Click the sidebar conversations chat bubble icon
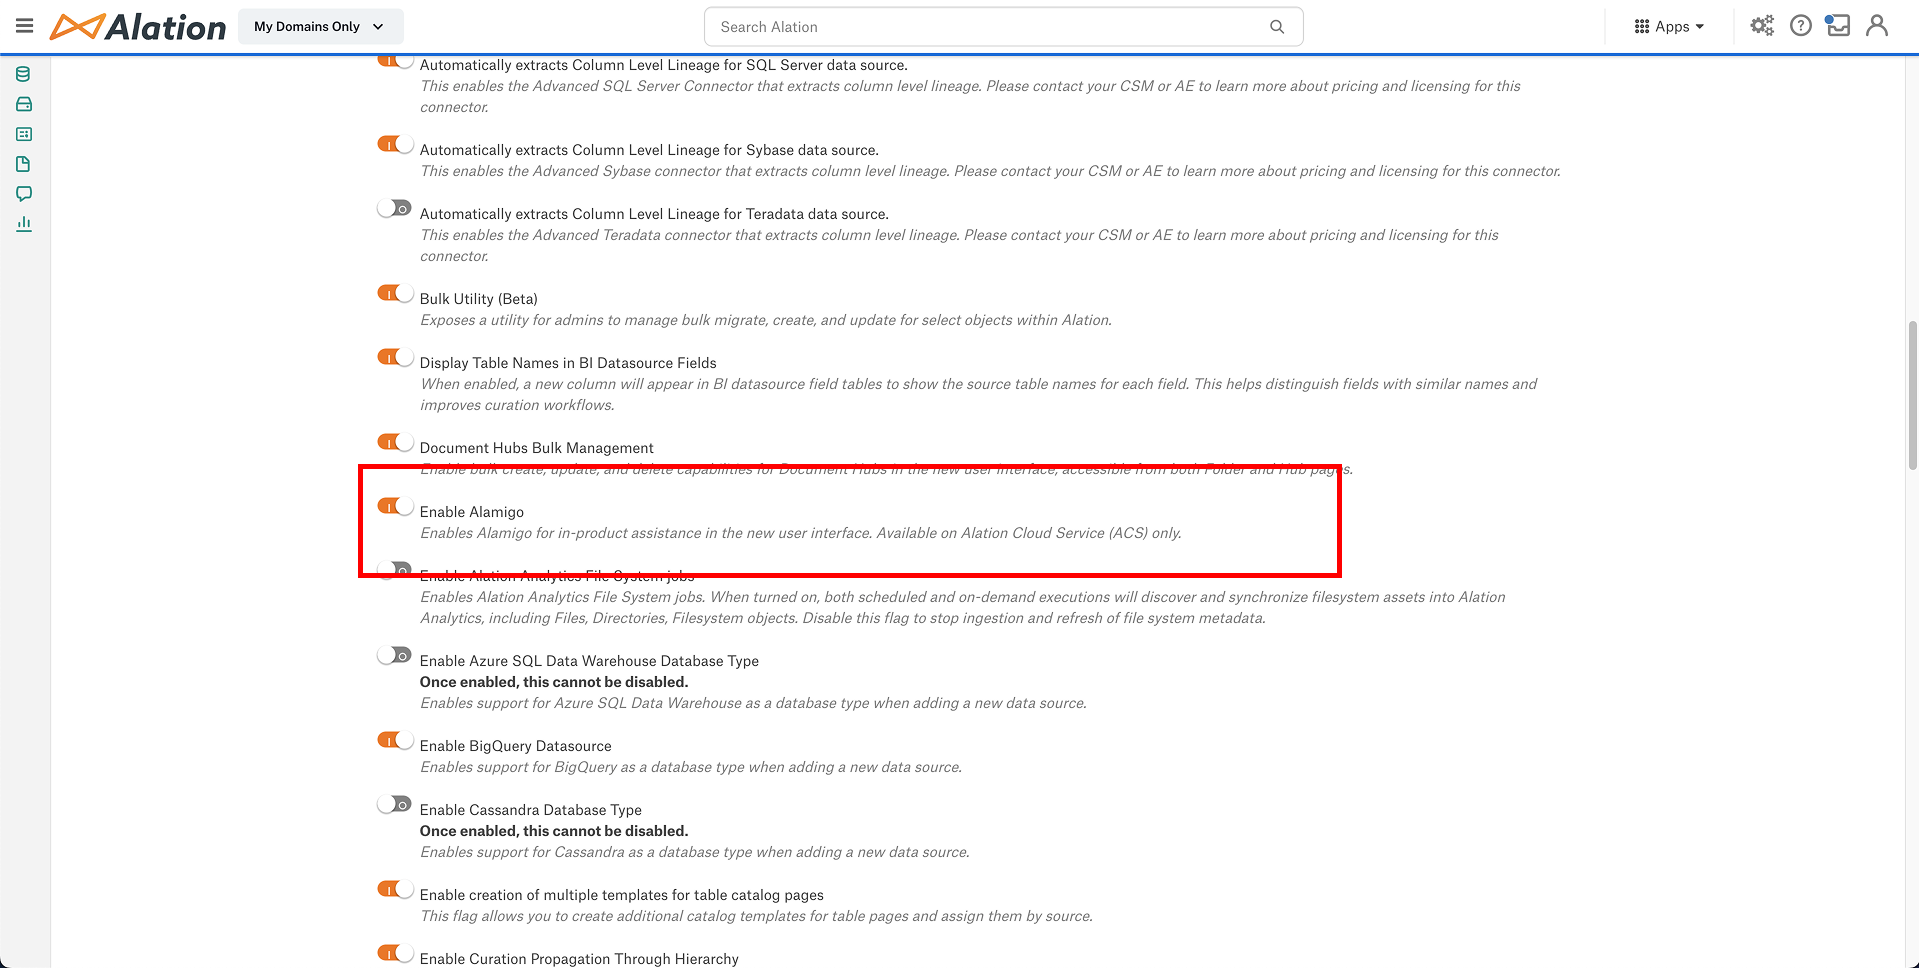 pos(24,194)
